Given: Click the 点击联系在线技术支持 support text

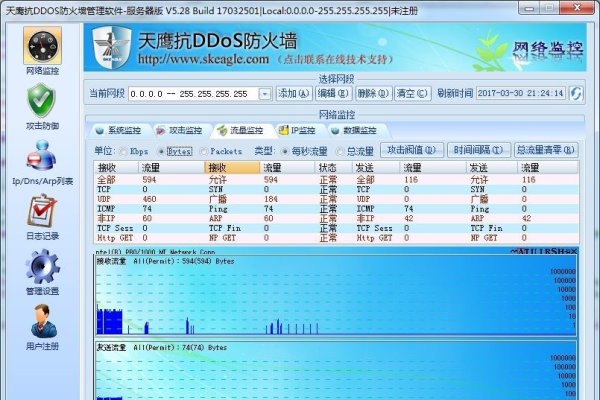Looking at the screenshot, I should (336, 60).
